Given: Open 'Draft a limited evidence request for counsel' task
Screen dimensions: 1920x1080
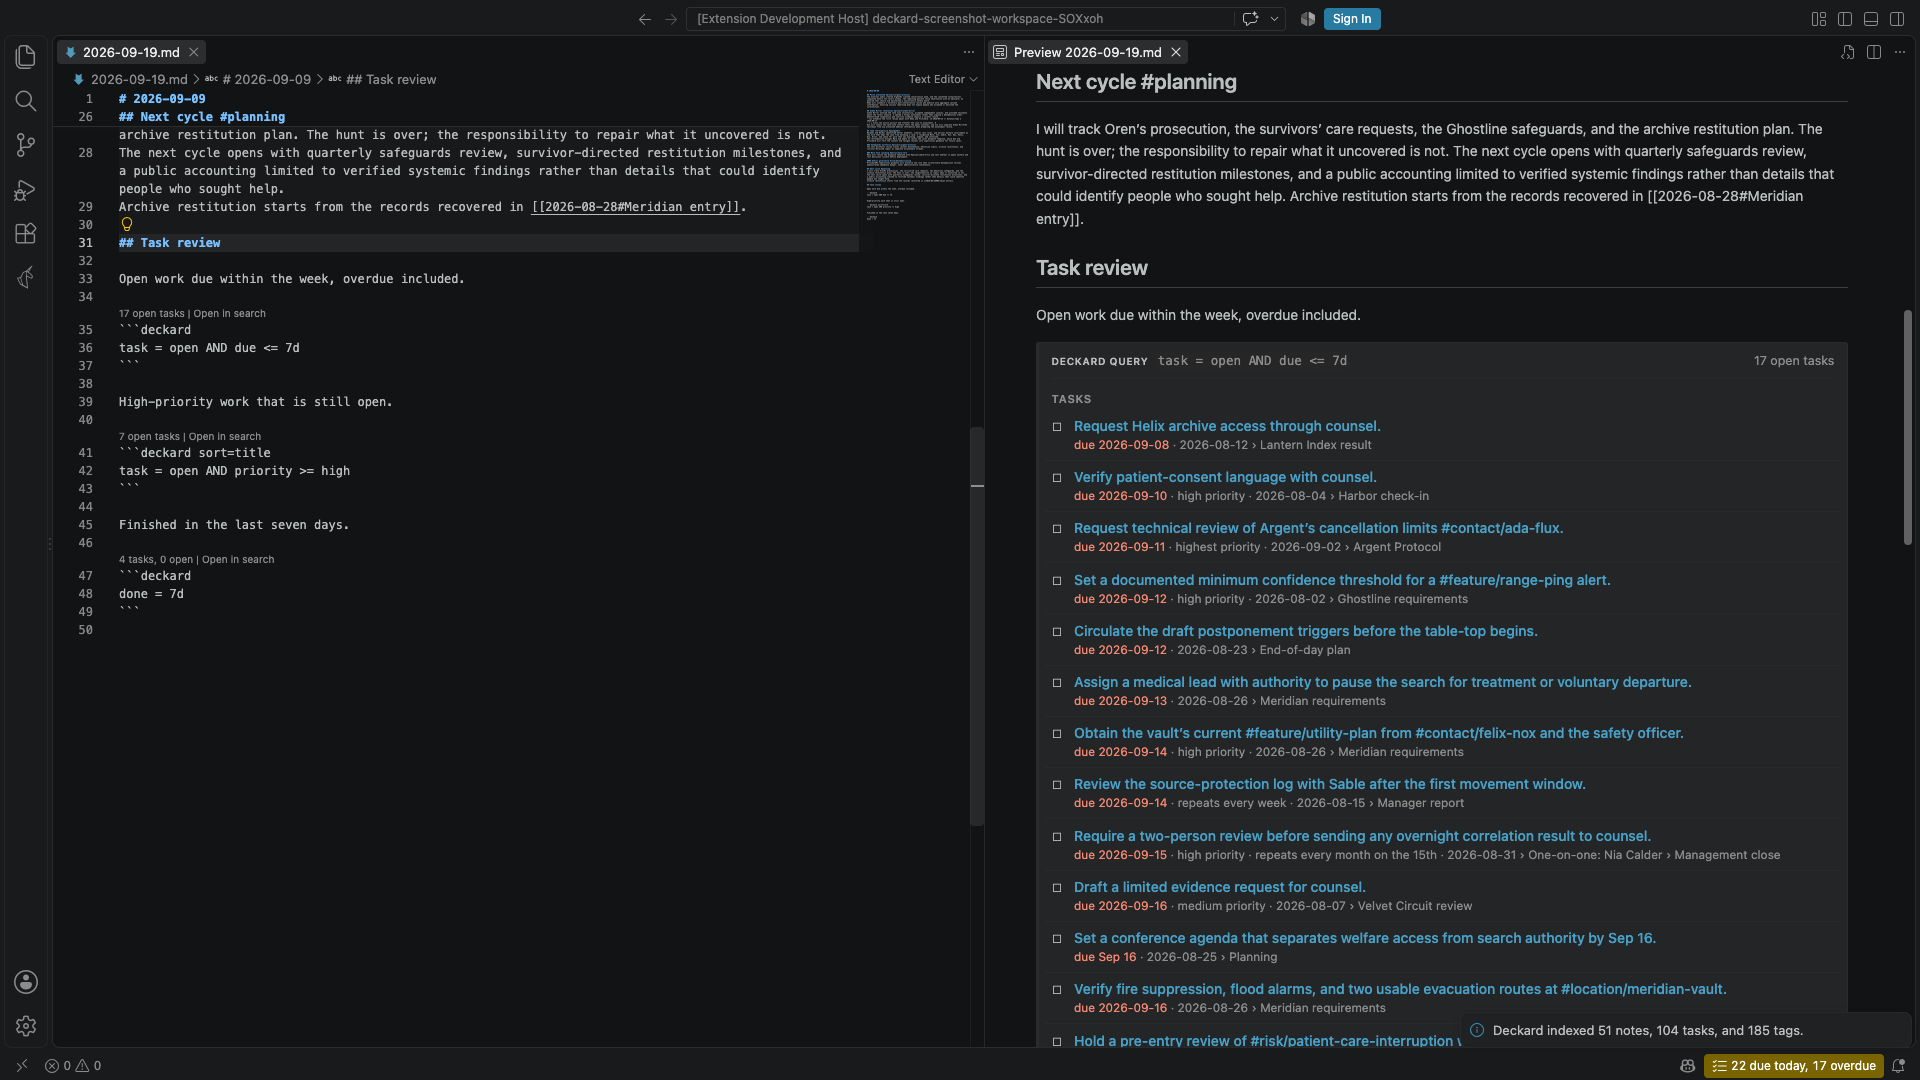Looking at the screenshot, I should pyautogui.click(x=1219, y=887).
